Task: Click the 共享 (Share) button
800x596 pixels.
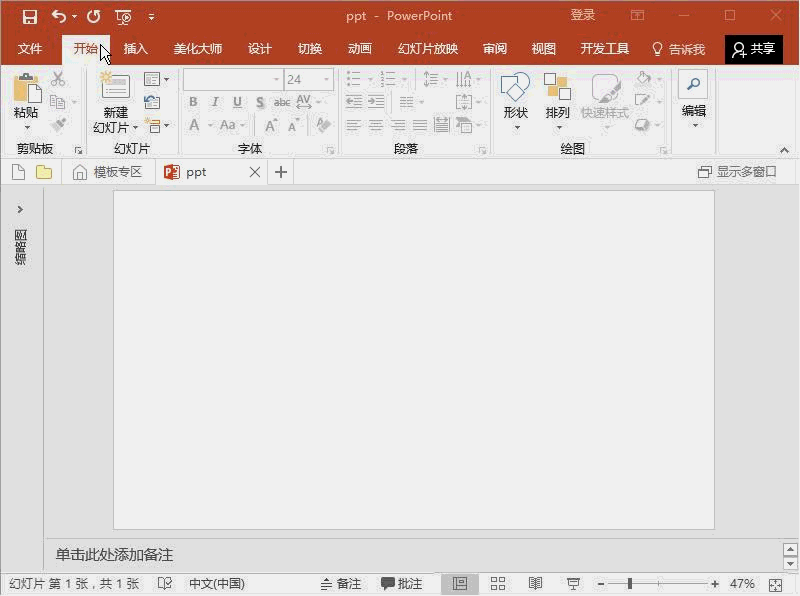Action: (x=753, y=49)
